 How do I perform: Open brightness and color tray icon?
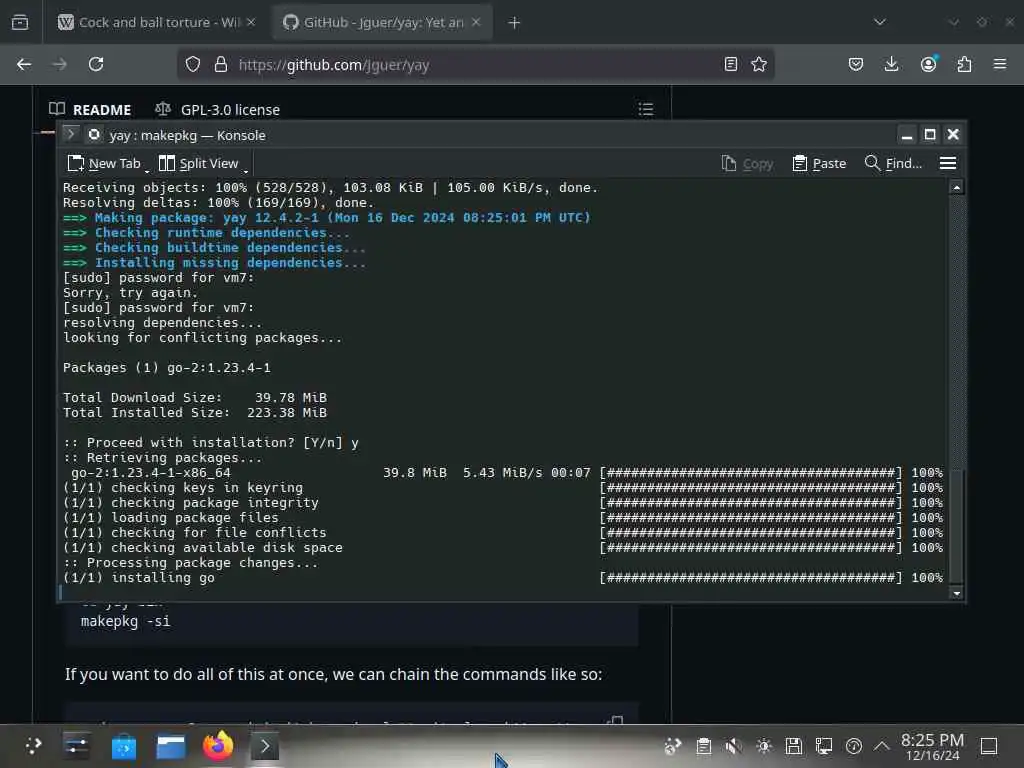point(763,746)
